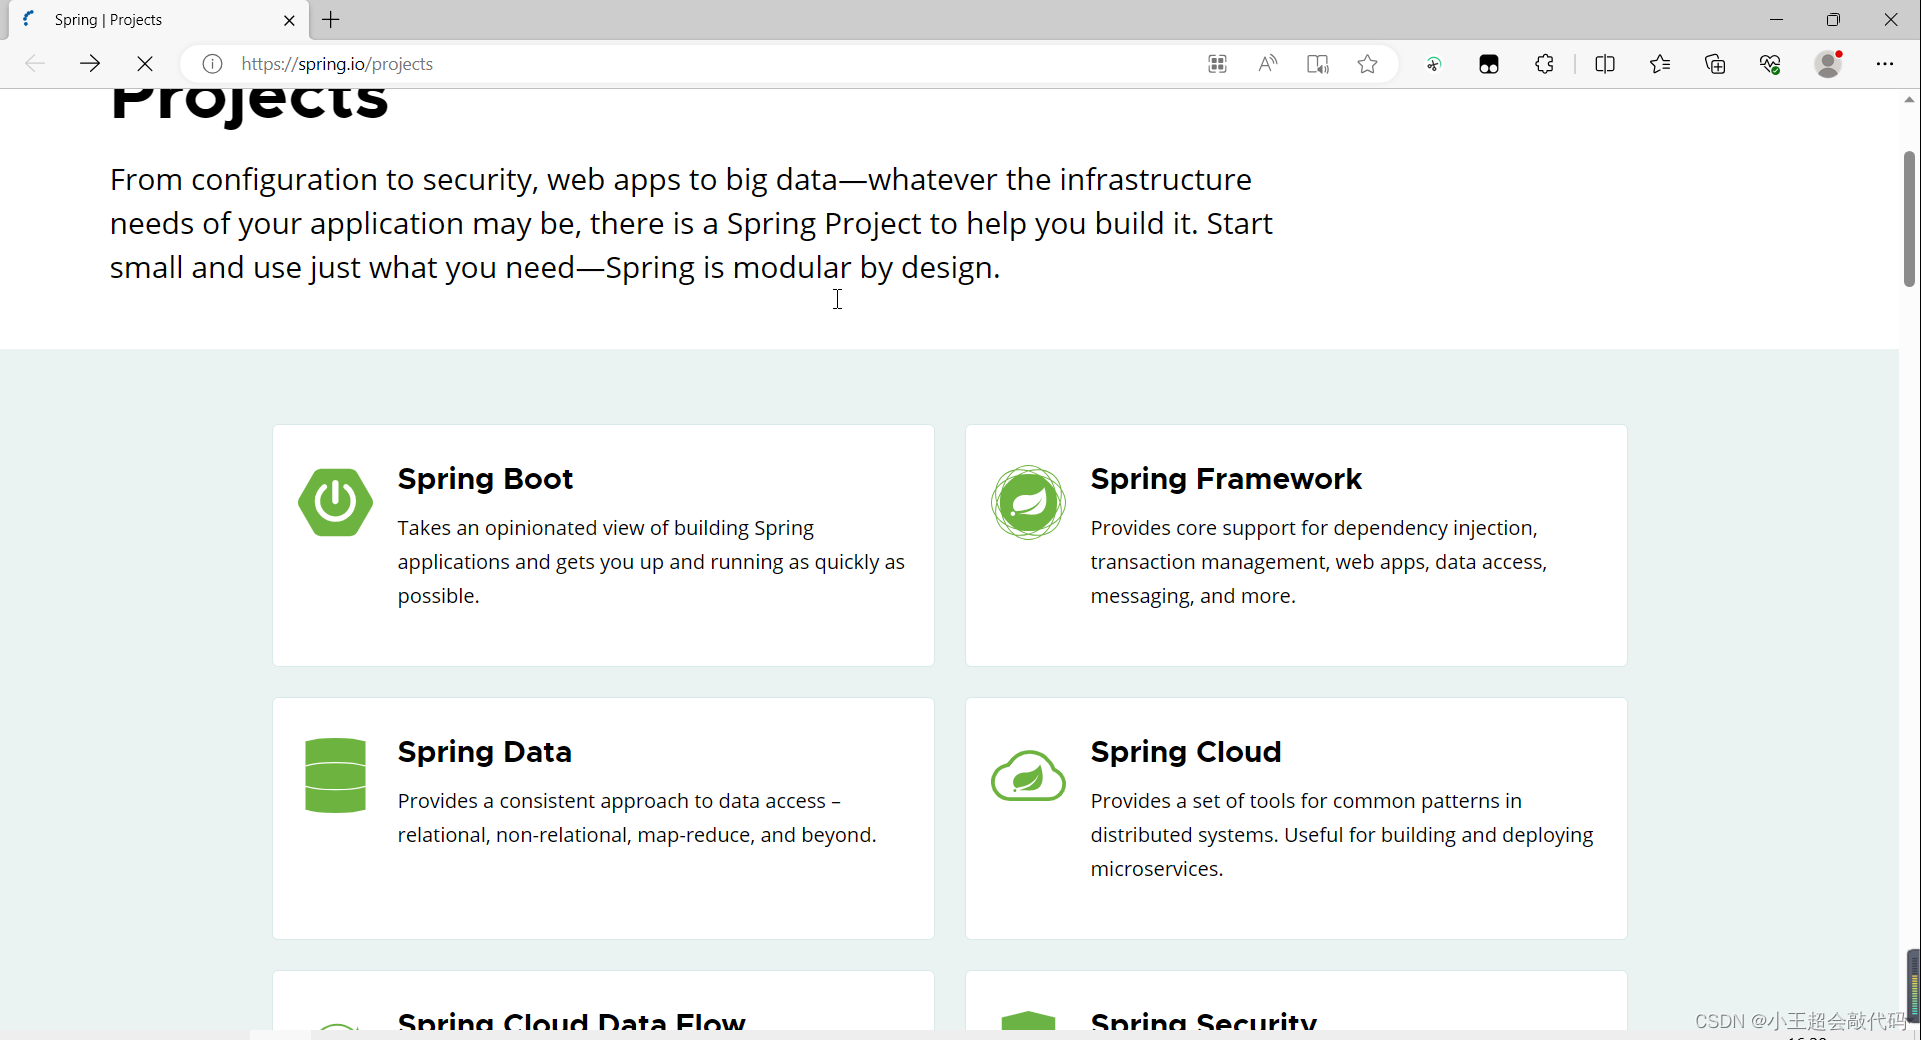Open Immersive reader icon in address bar

pos(1317,64)
